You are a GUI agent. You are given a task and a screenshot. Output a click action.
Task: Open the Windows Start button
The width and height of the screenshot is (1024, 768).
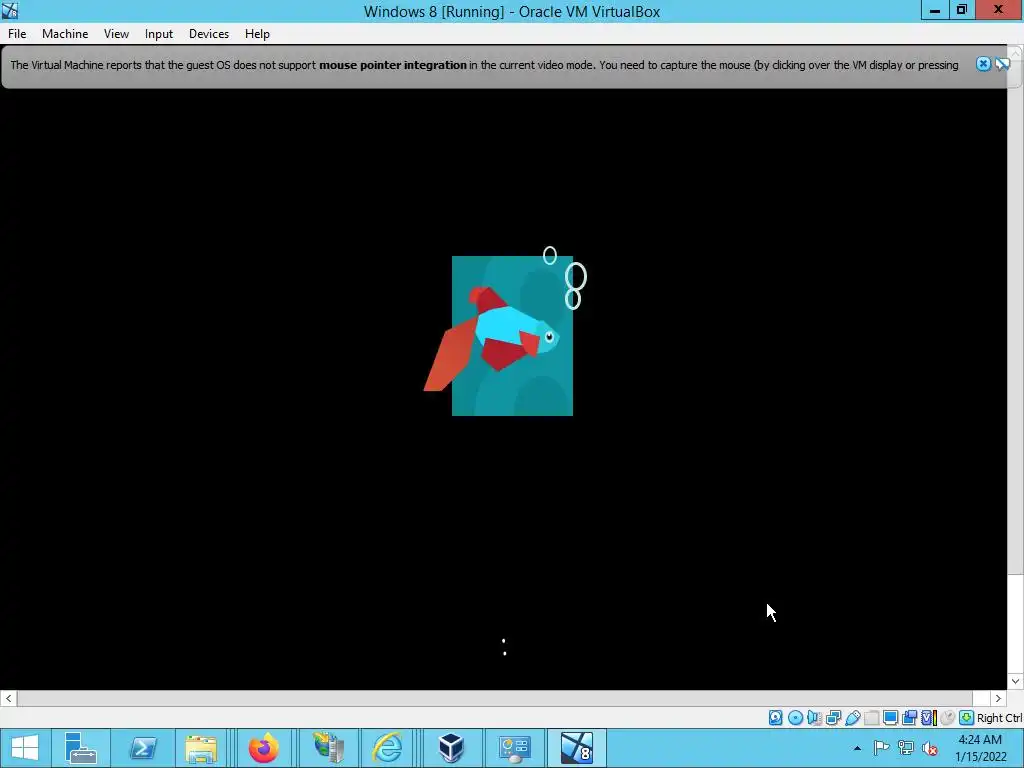[25, 748]
